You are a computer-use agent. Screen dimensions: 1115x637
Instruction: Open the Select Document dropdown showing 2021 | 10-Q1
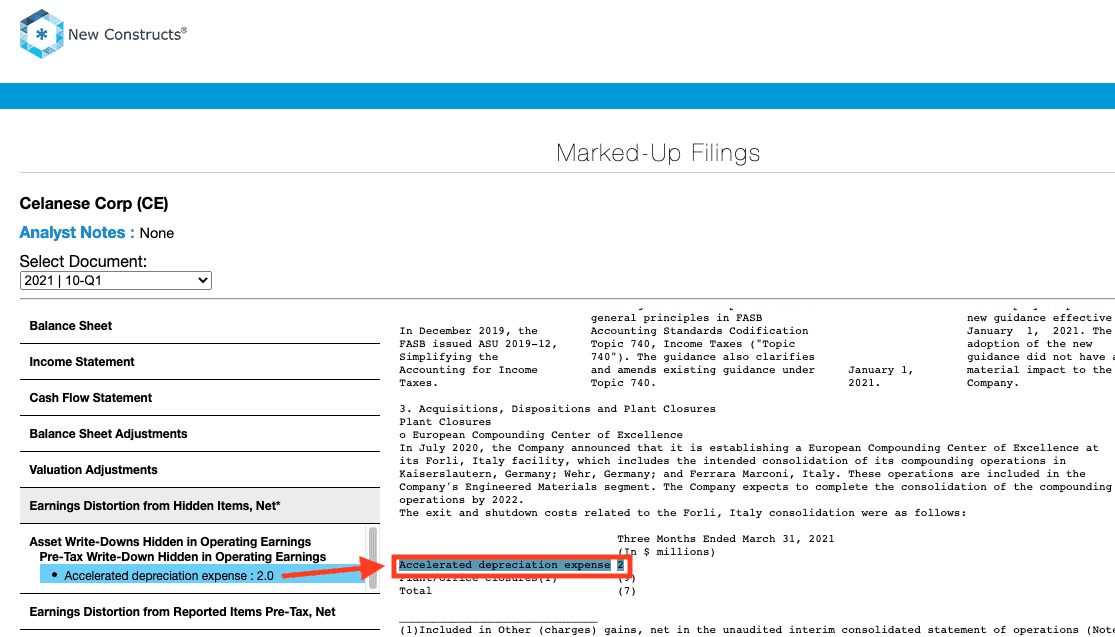click(115, 280)
